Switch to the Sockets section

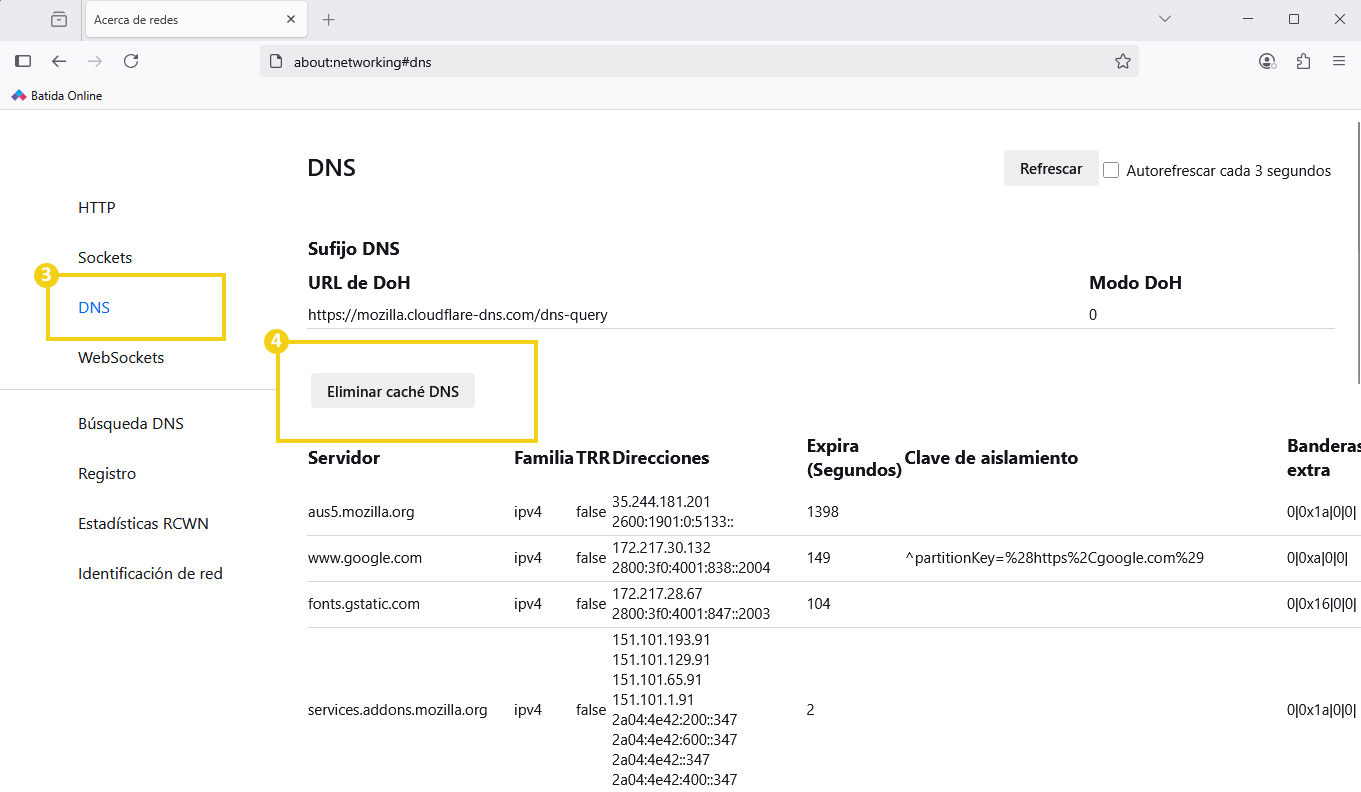click(x=104, y=257)
